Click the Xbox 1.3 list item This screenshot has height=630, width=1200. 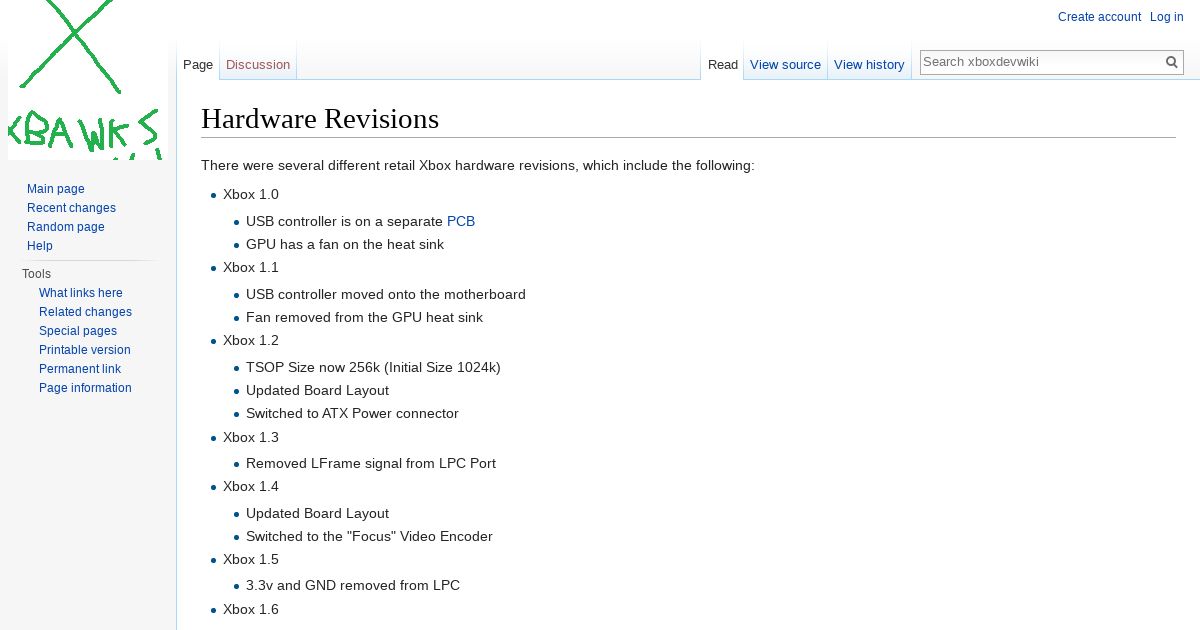point(251,437)
